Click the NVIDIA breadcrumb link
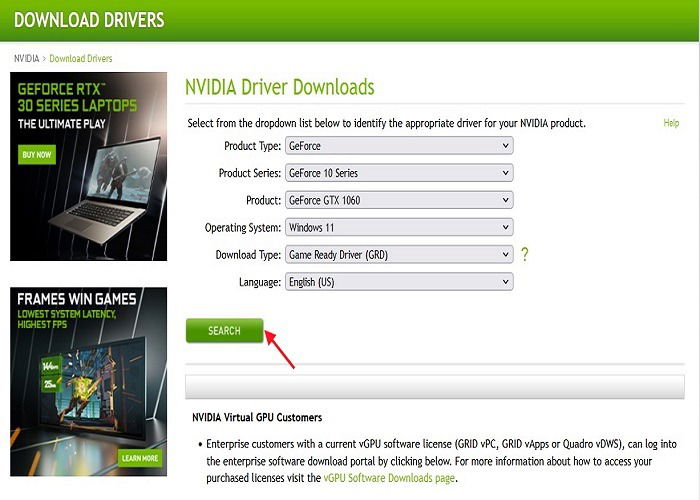This screenshot has width=700, height=500. click(26, 58)
